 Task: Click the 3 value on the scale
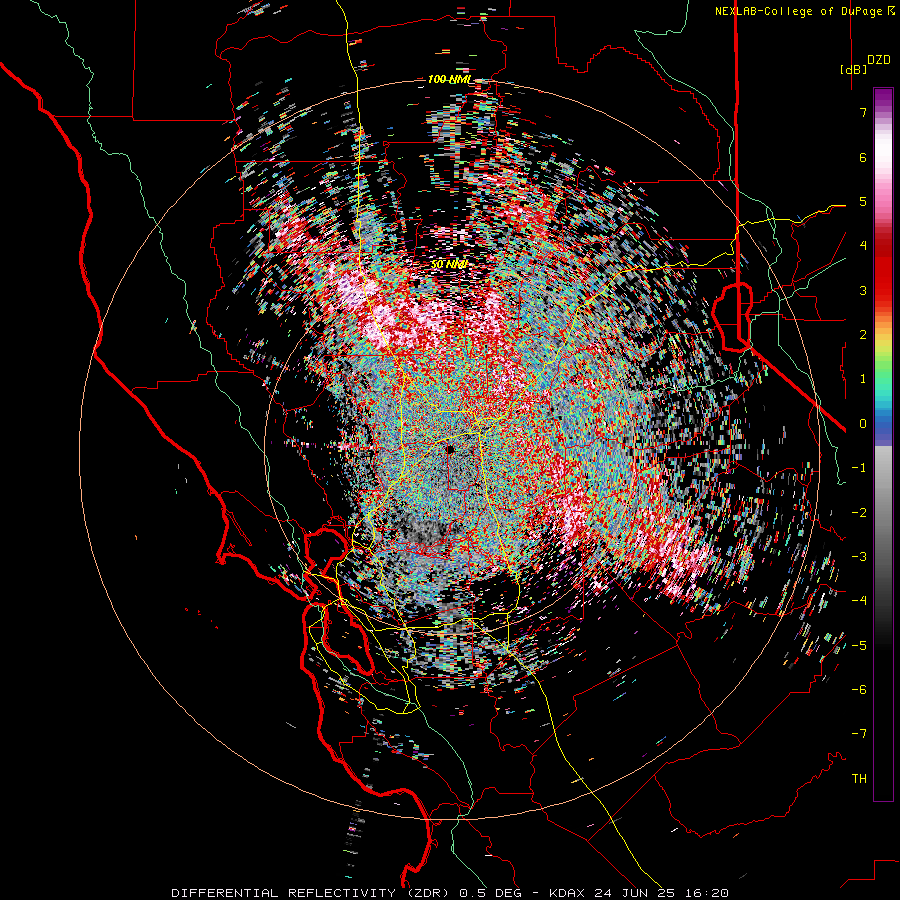(x=863, y=290)
